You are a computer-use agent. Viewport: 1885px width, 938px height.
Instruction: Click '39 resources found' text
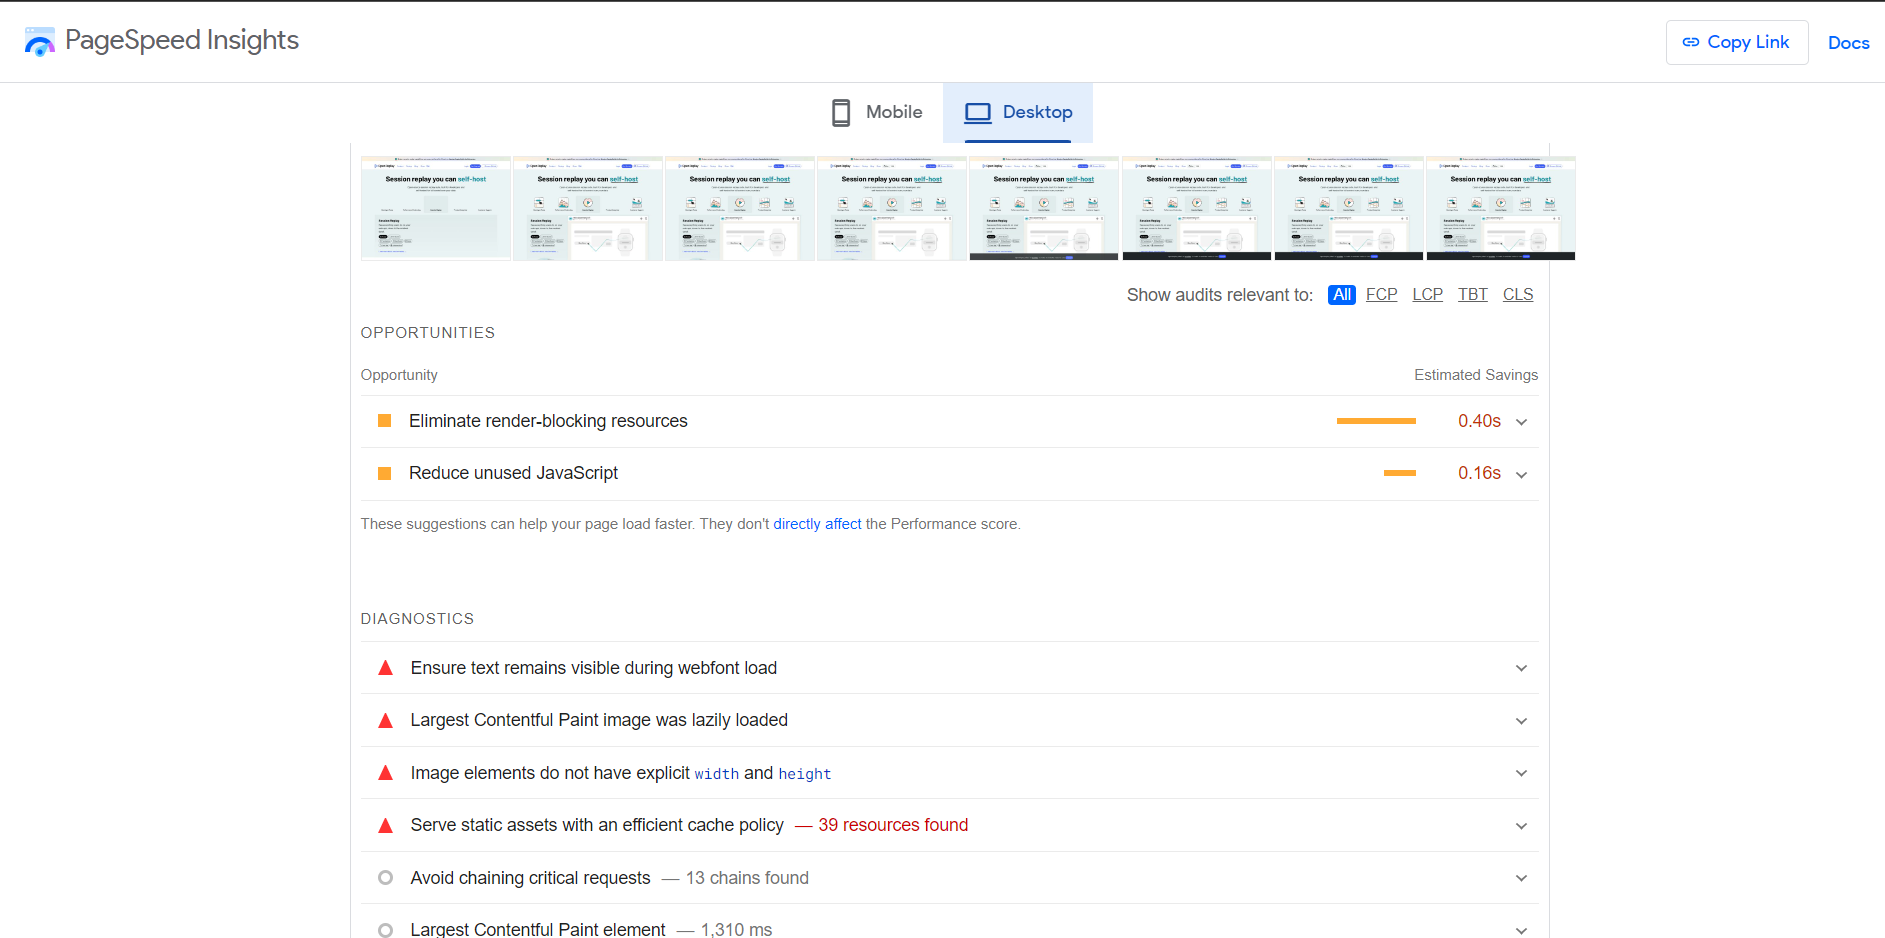point(893,825)
